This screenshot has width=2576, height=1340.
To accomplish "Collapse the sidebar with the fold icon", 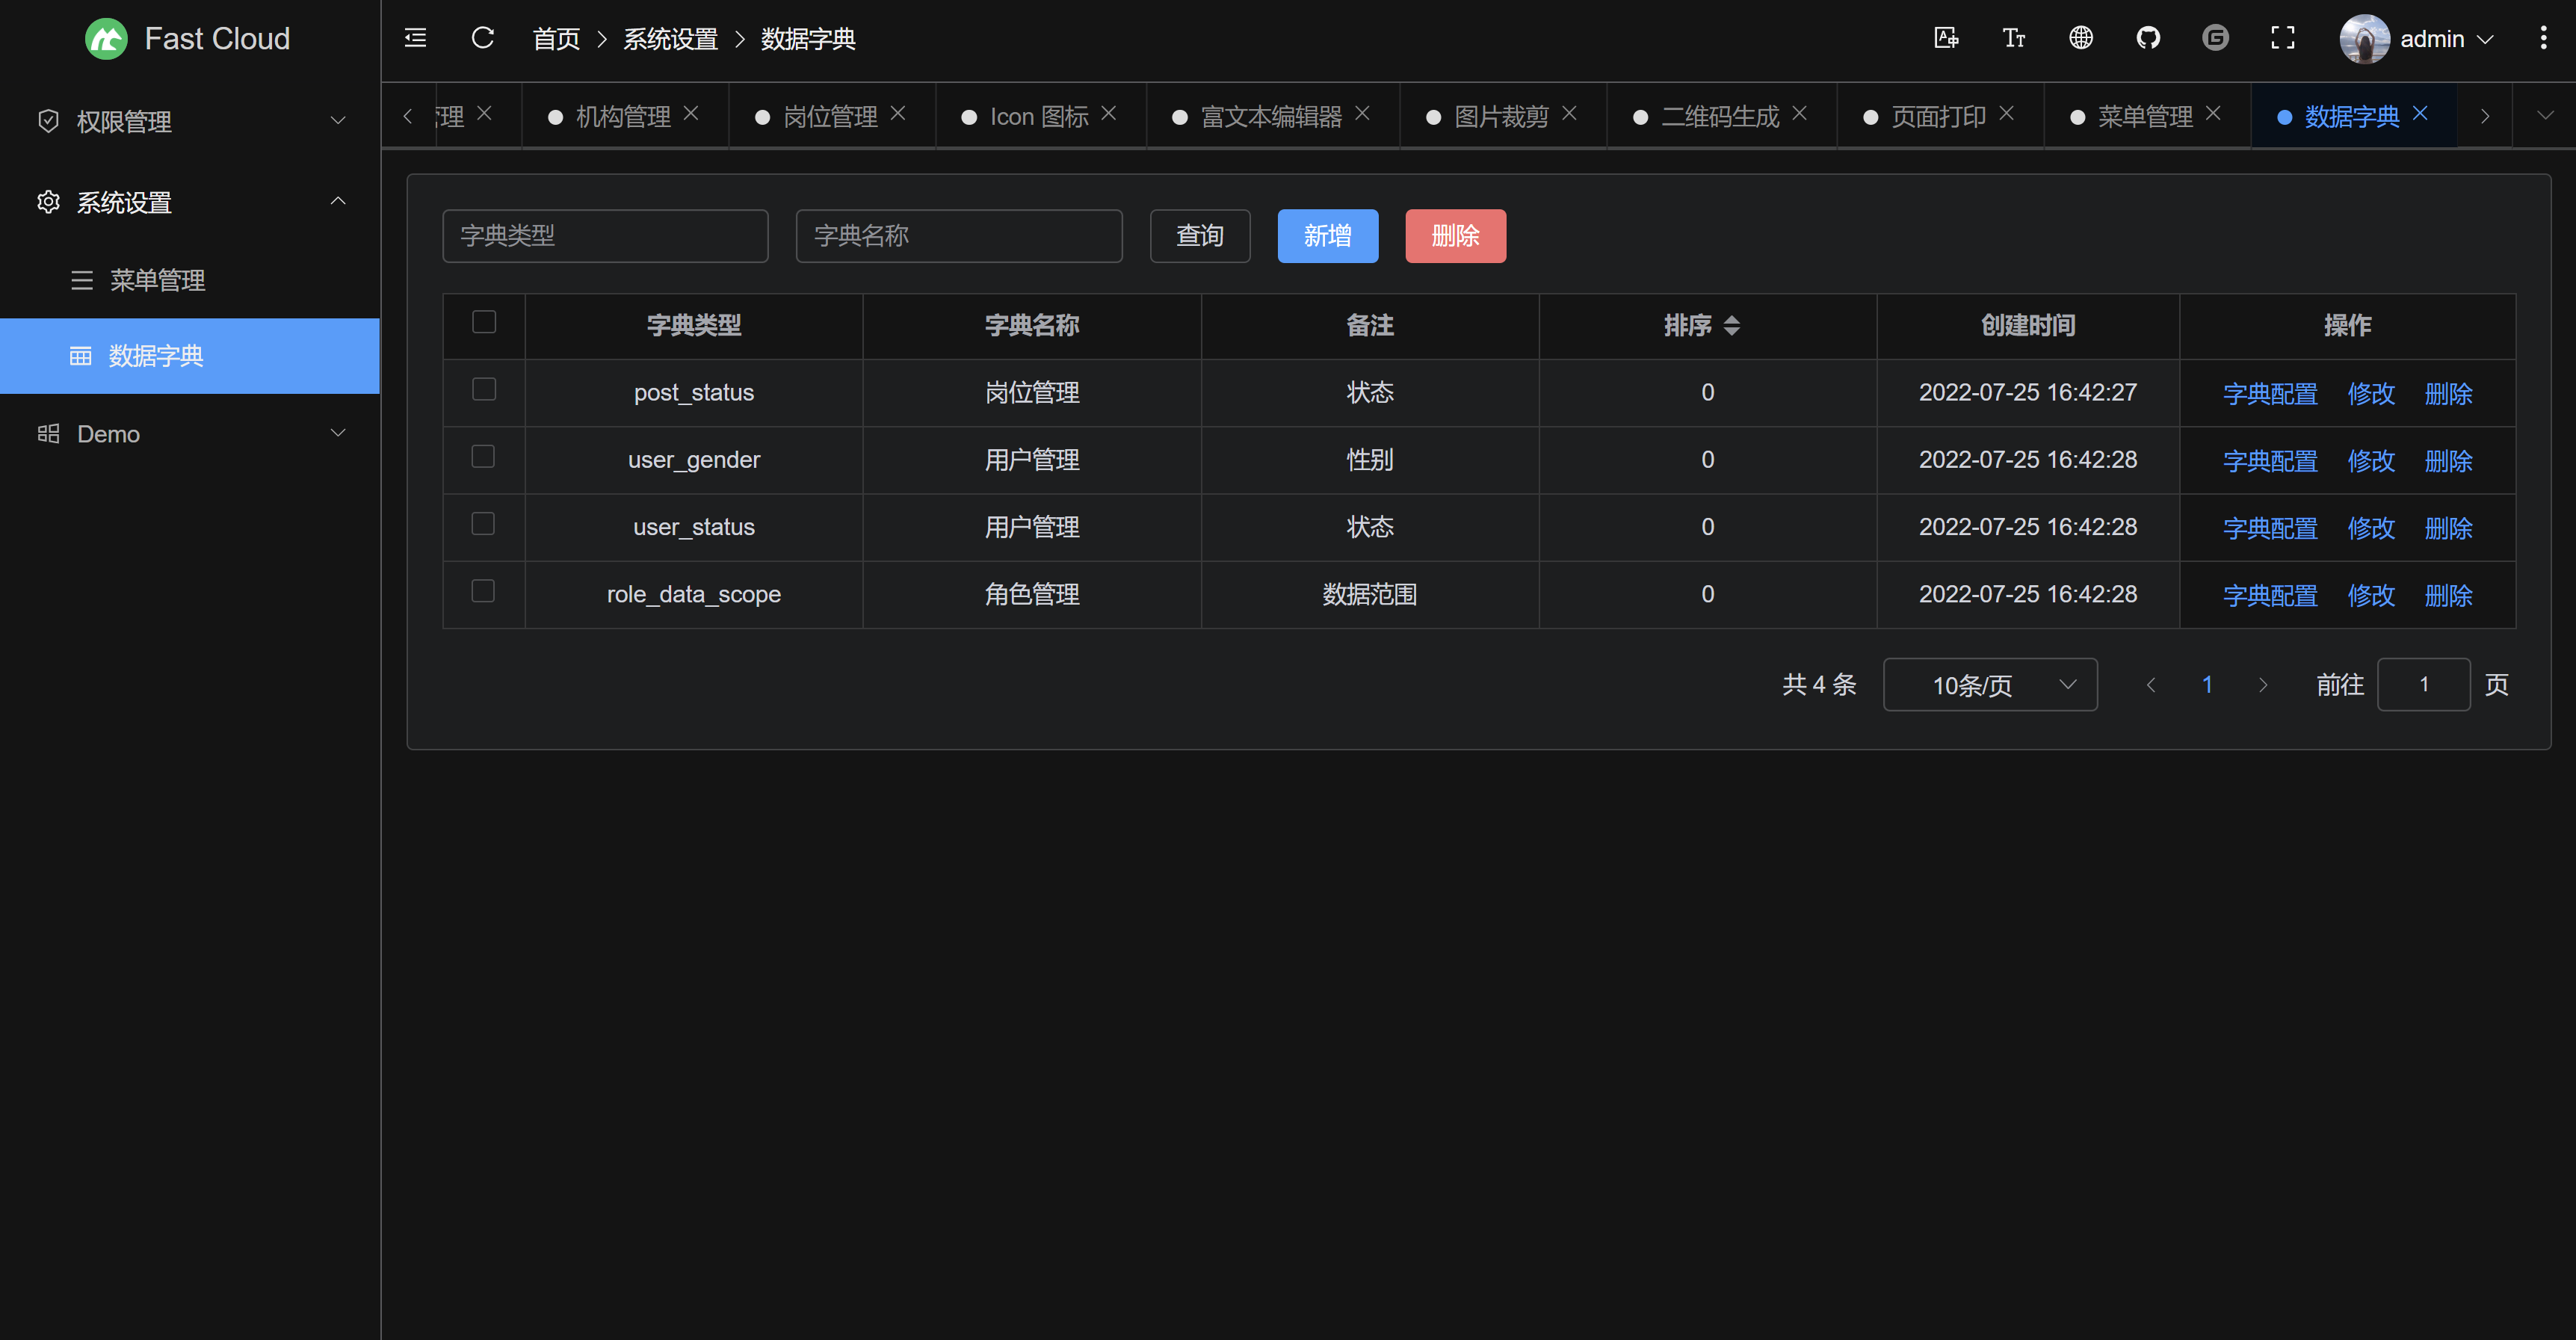I will coord(415,38).
